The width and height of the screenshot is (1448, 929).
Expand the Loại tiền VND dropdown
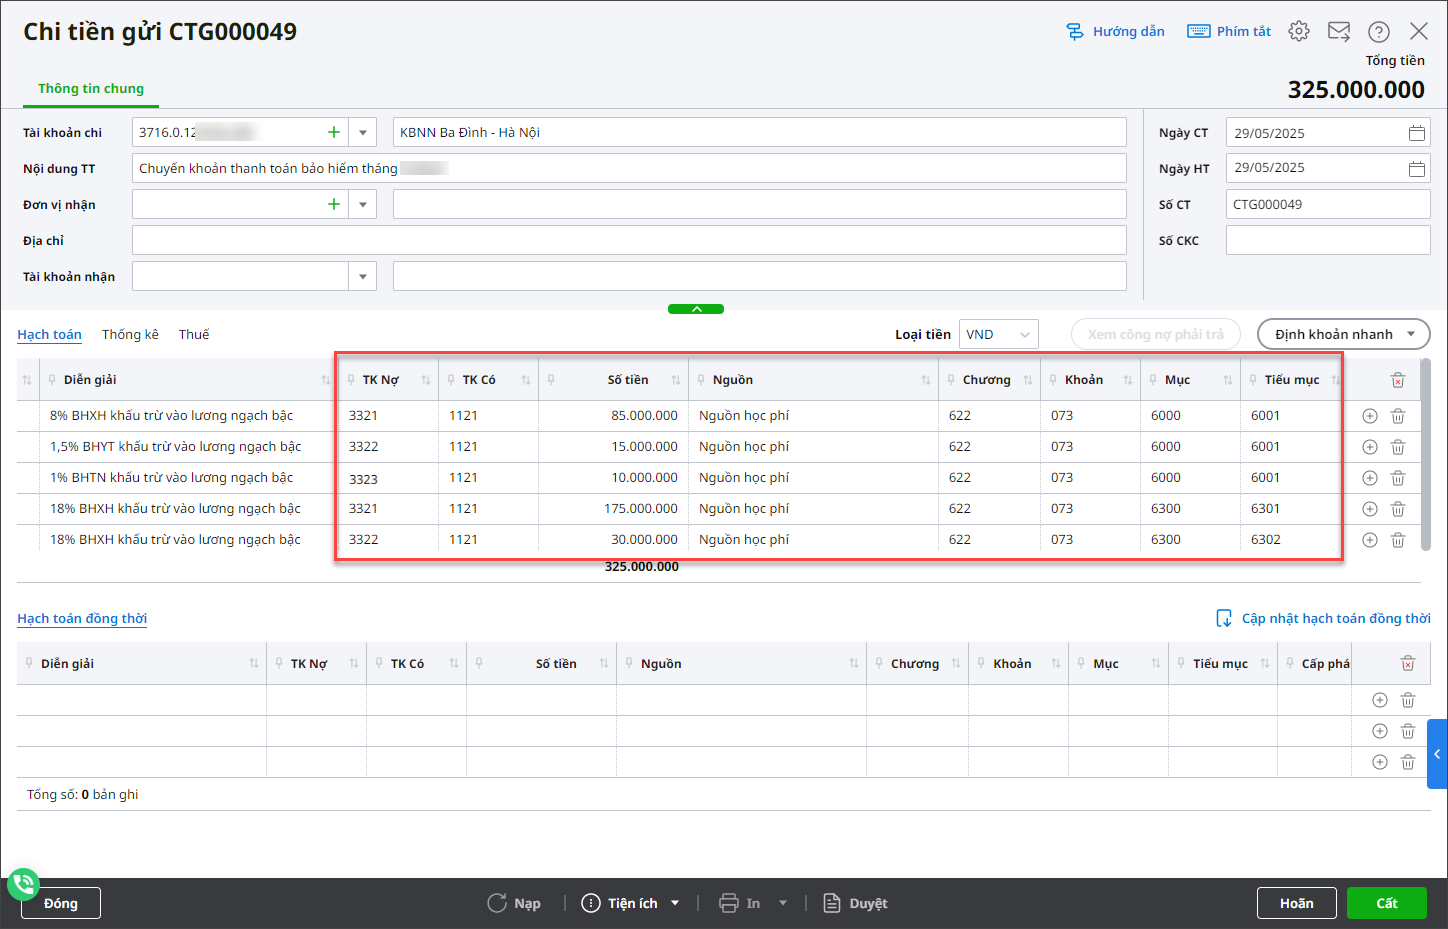coord(1024,334)
